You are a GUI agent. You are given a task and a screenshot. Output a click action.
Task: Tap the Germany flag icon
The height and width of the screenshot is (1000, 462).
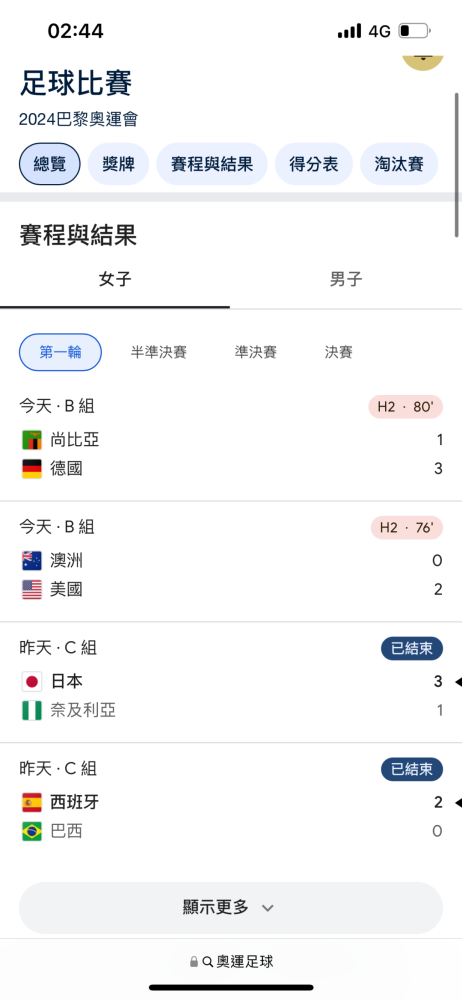(x=31, y=469)
